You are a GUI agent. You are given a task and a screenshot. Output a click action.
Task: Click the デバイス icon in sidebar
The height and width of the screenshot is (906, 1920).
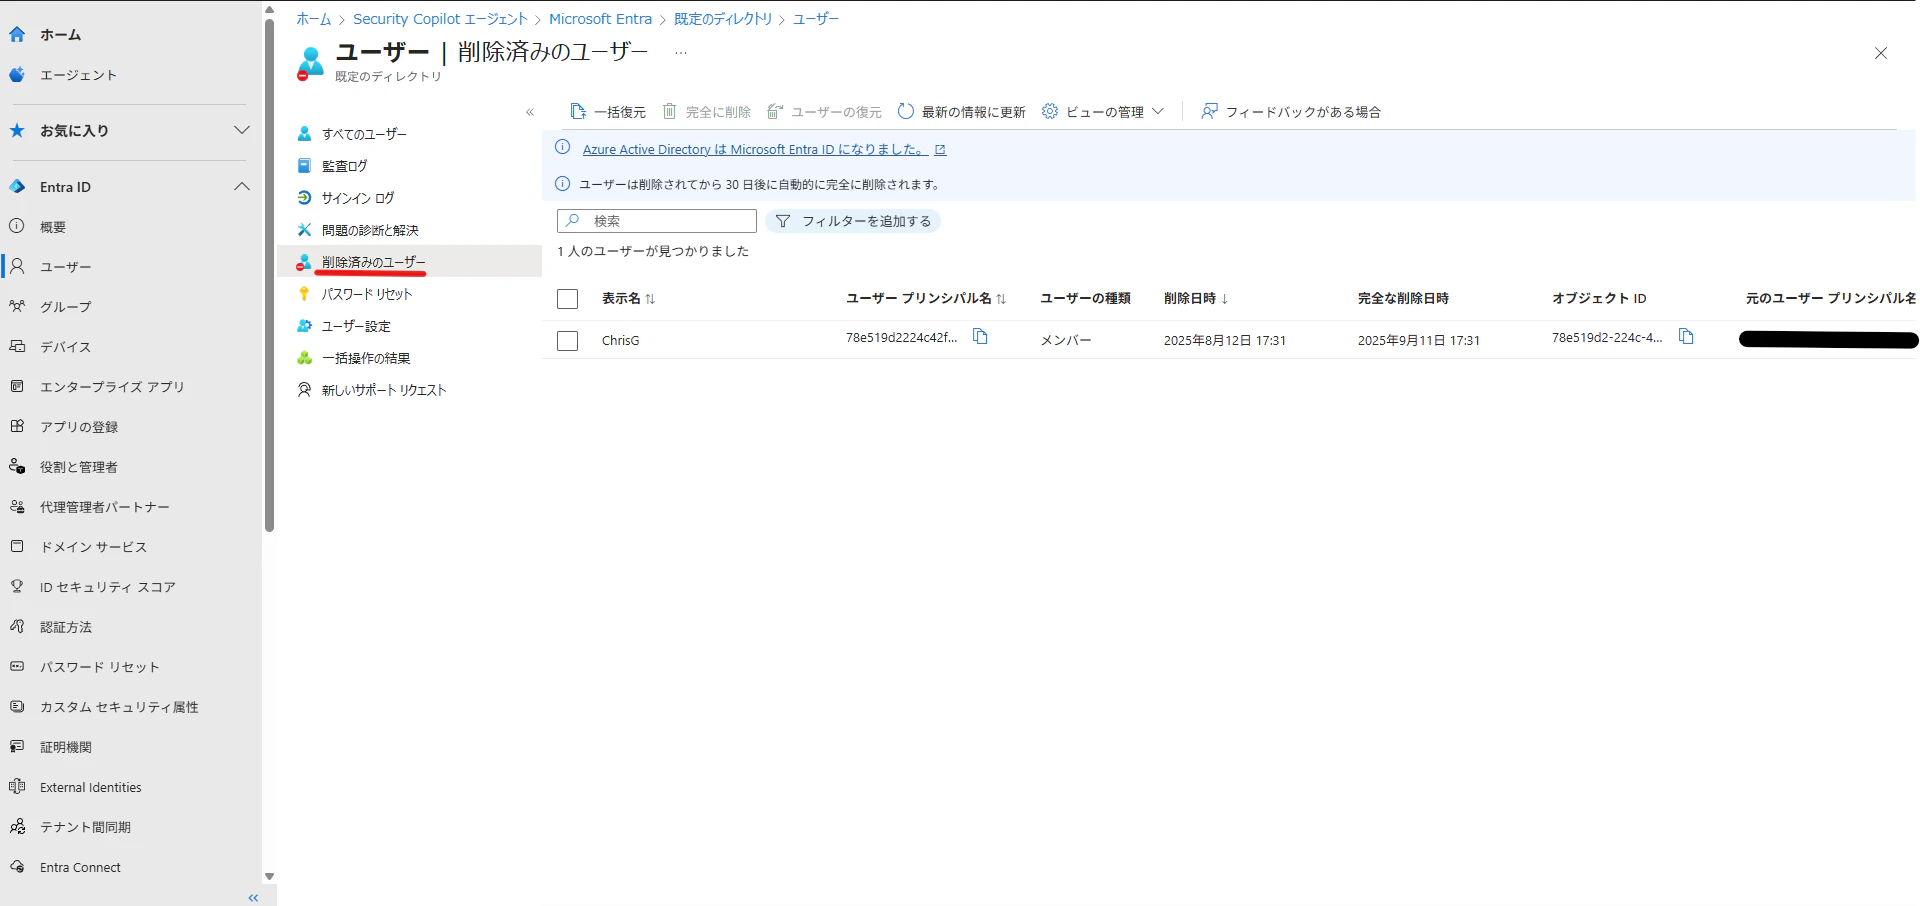point(17,346)
